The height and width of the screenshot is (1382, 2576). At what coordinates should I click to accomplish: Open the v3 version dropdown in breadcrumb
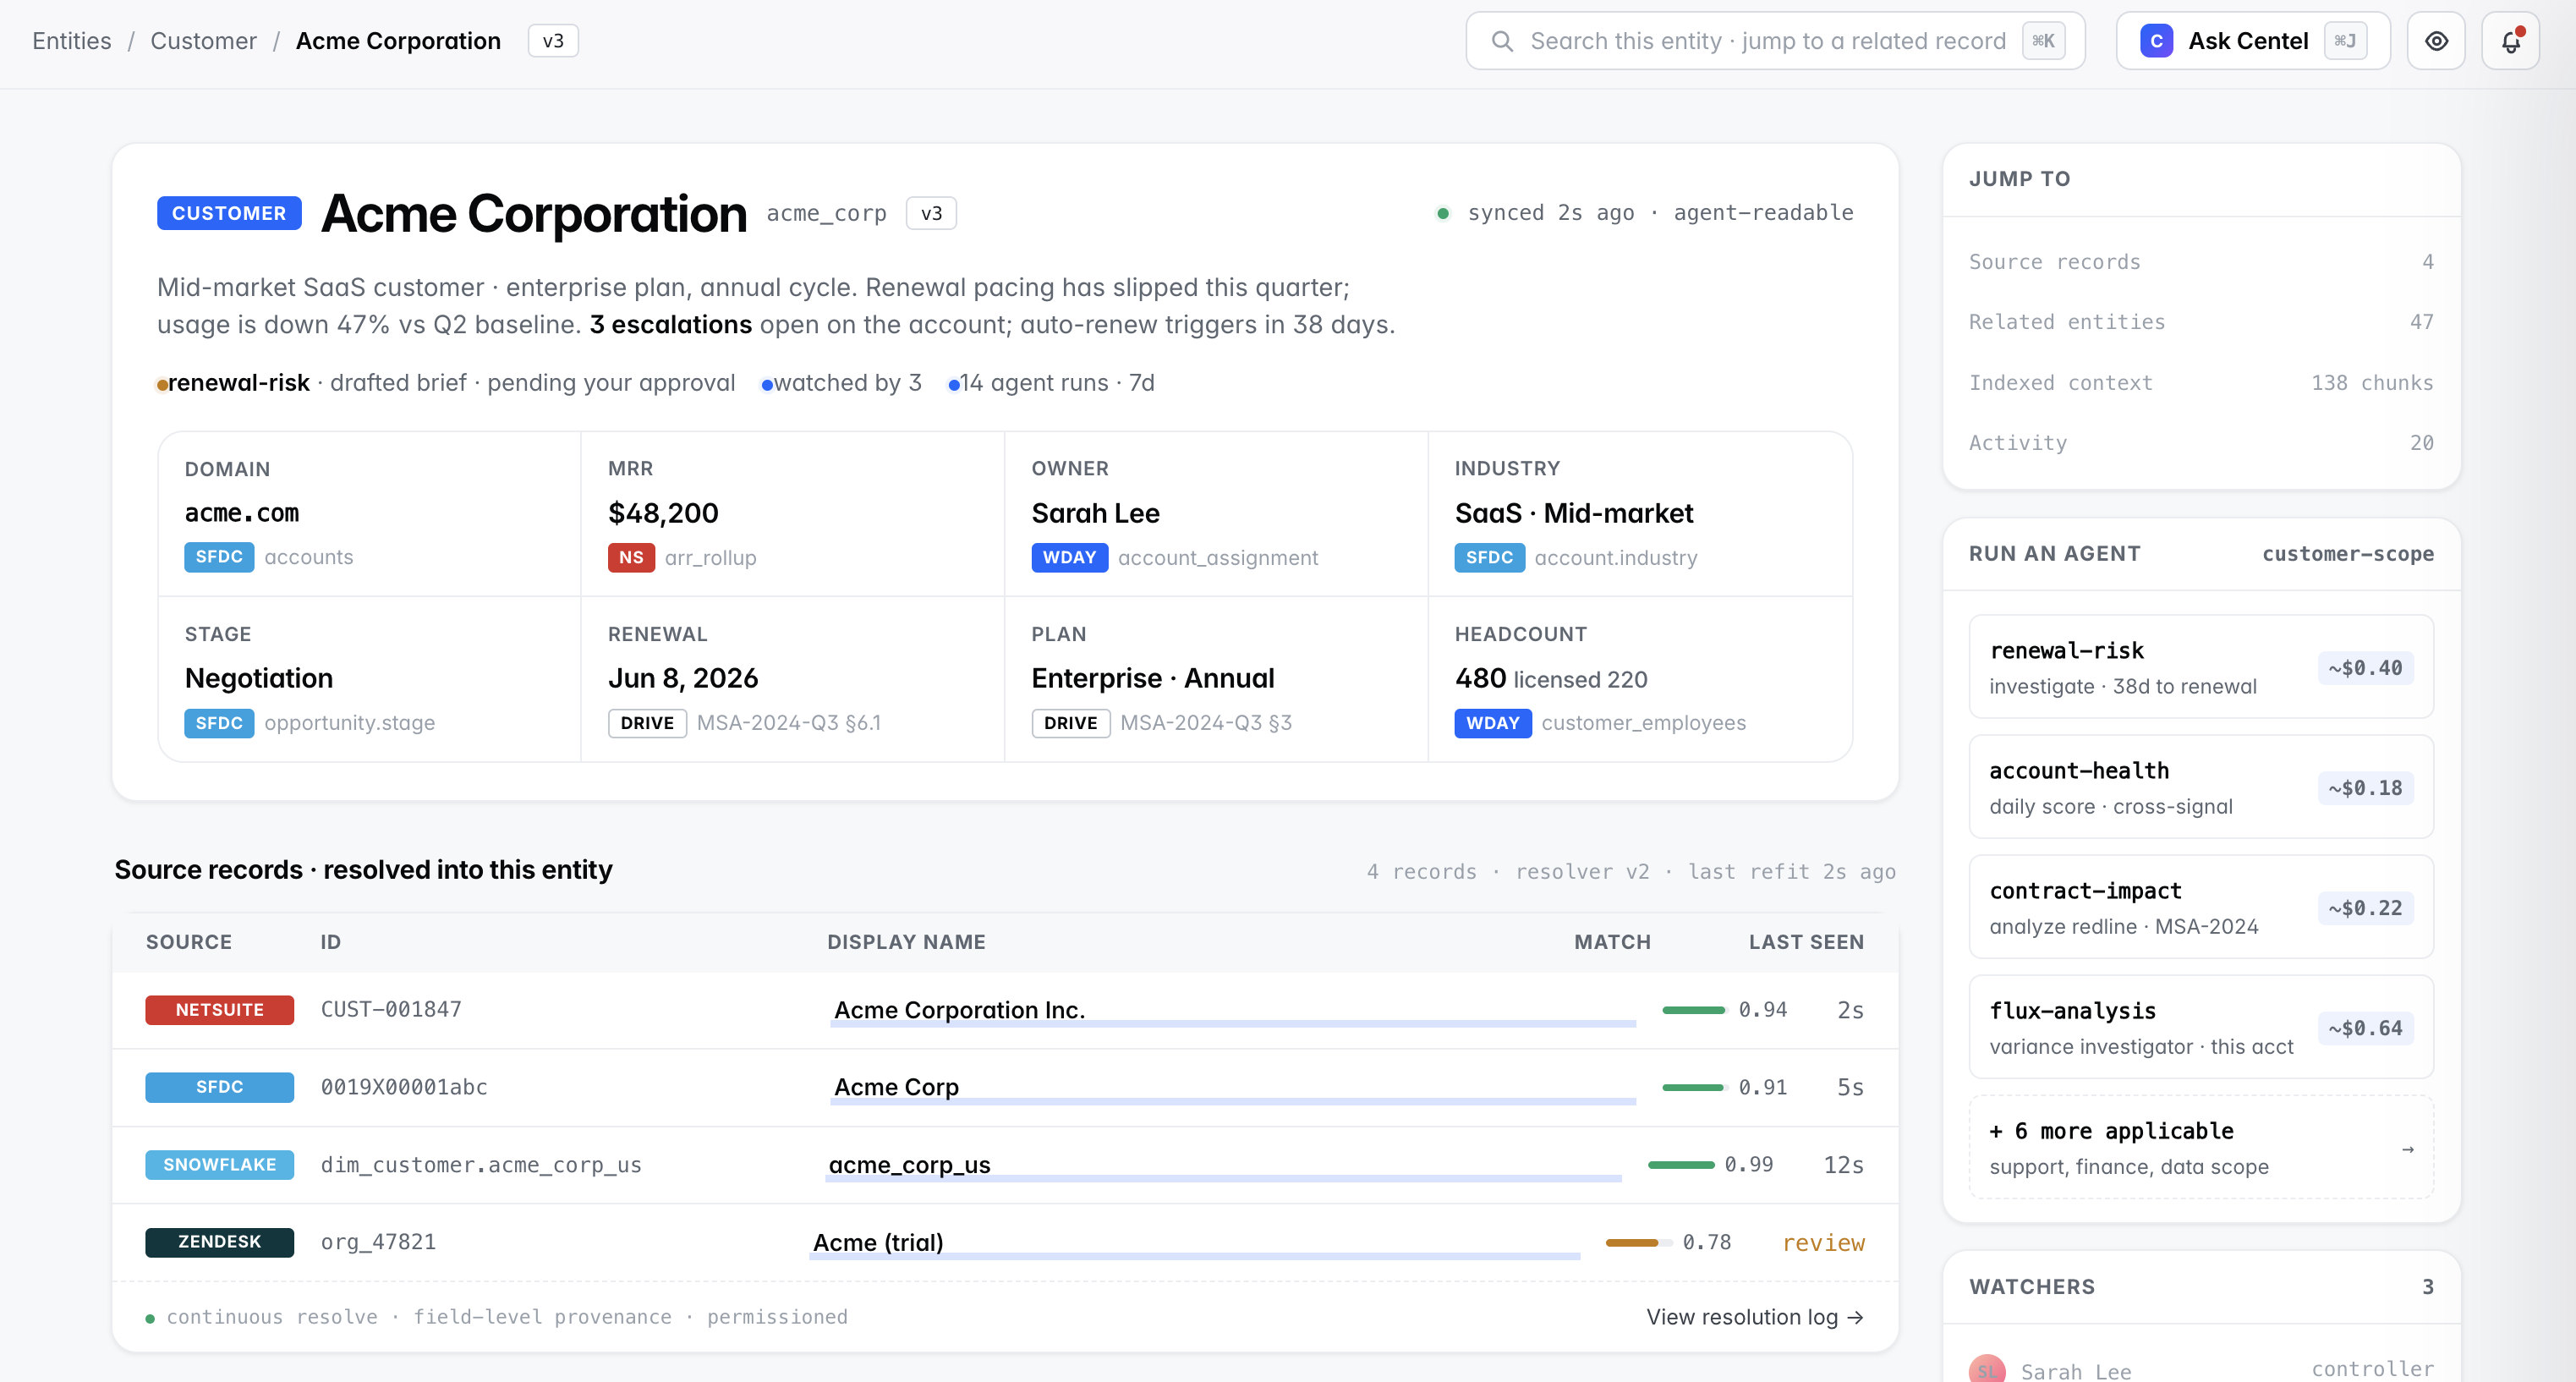pos(553,41)
